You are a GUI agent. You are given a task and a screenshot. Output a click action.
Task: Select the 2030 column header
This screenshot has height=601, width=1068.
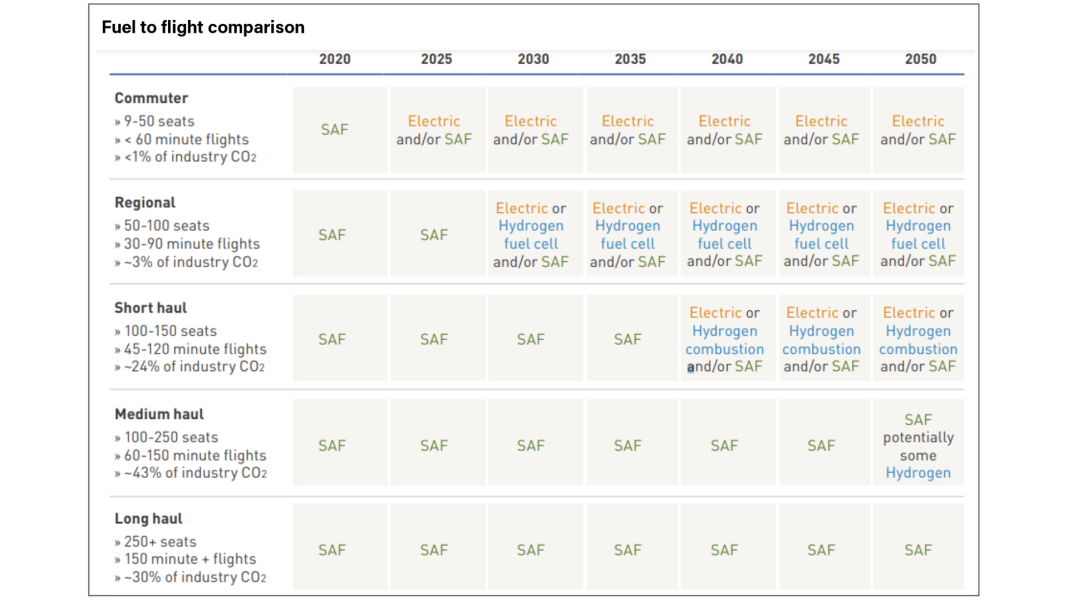pos(533,59)
